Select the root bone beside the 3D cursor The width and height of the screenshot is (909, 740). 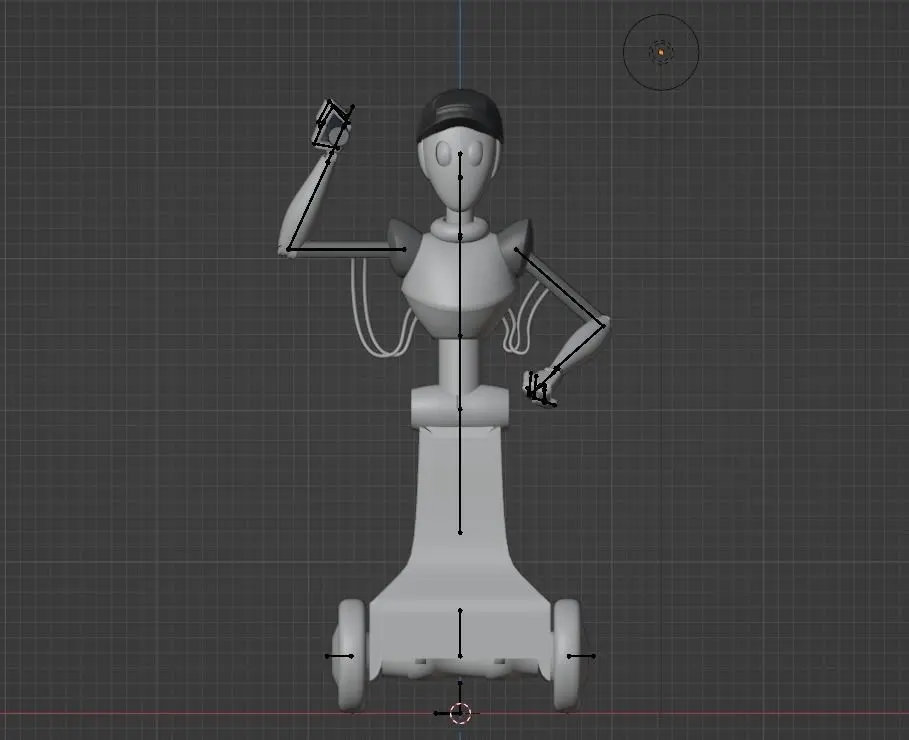(x=448, y=713)
